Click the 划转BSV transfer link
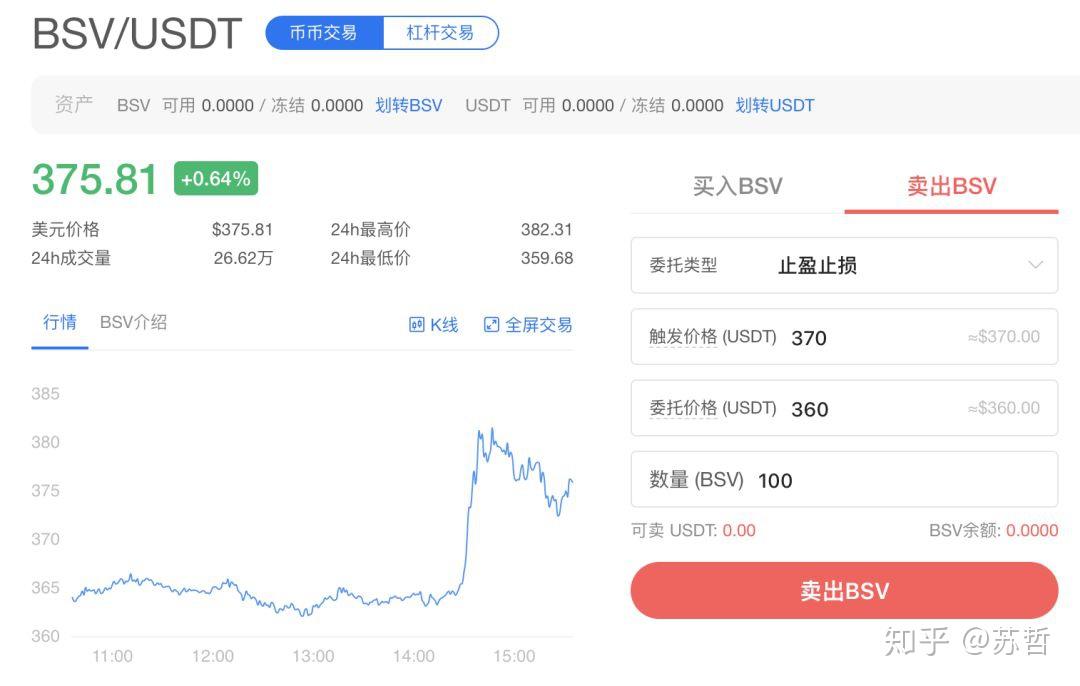 408,105
